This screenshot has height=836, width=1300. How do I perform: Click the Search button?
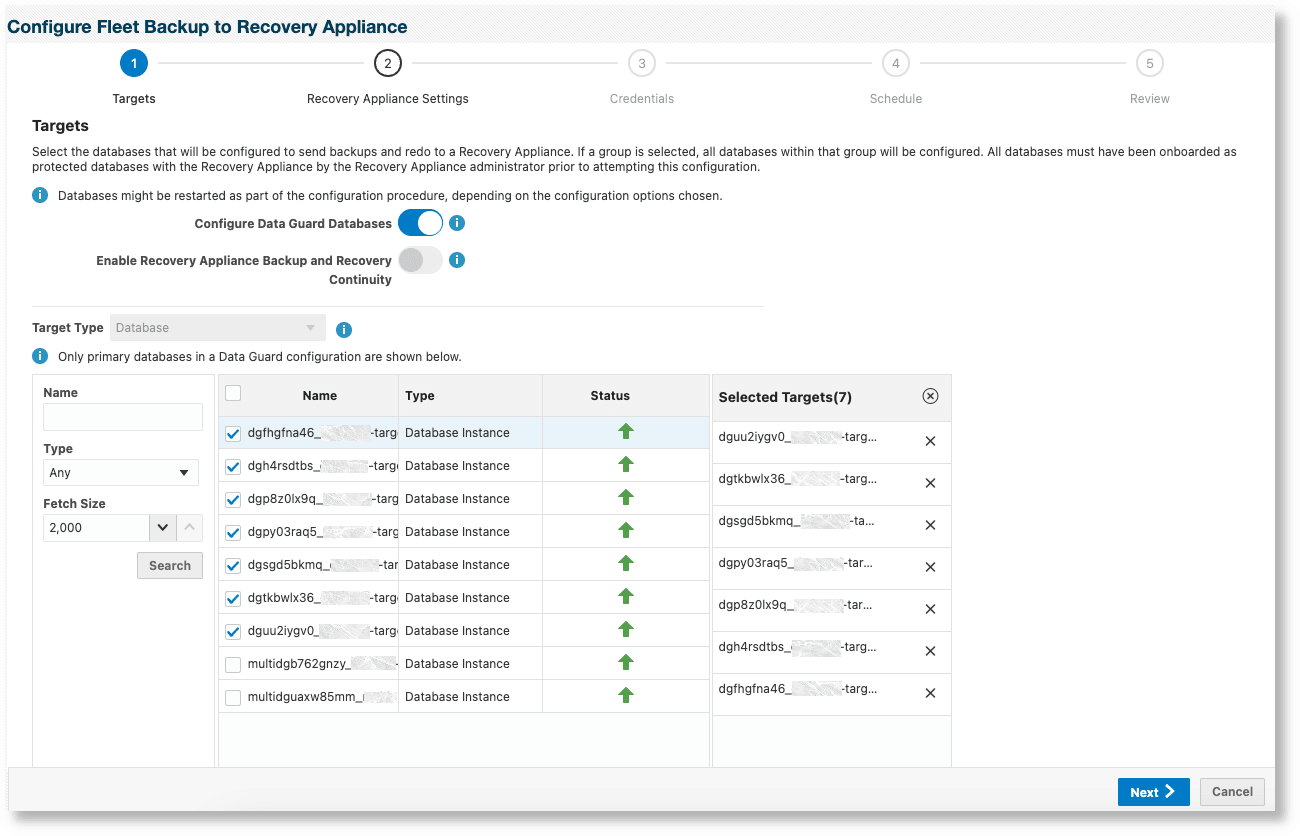pos(170,565)
